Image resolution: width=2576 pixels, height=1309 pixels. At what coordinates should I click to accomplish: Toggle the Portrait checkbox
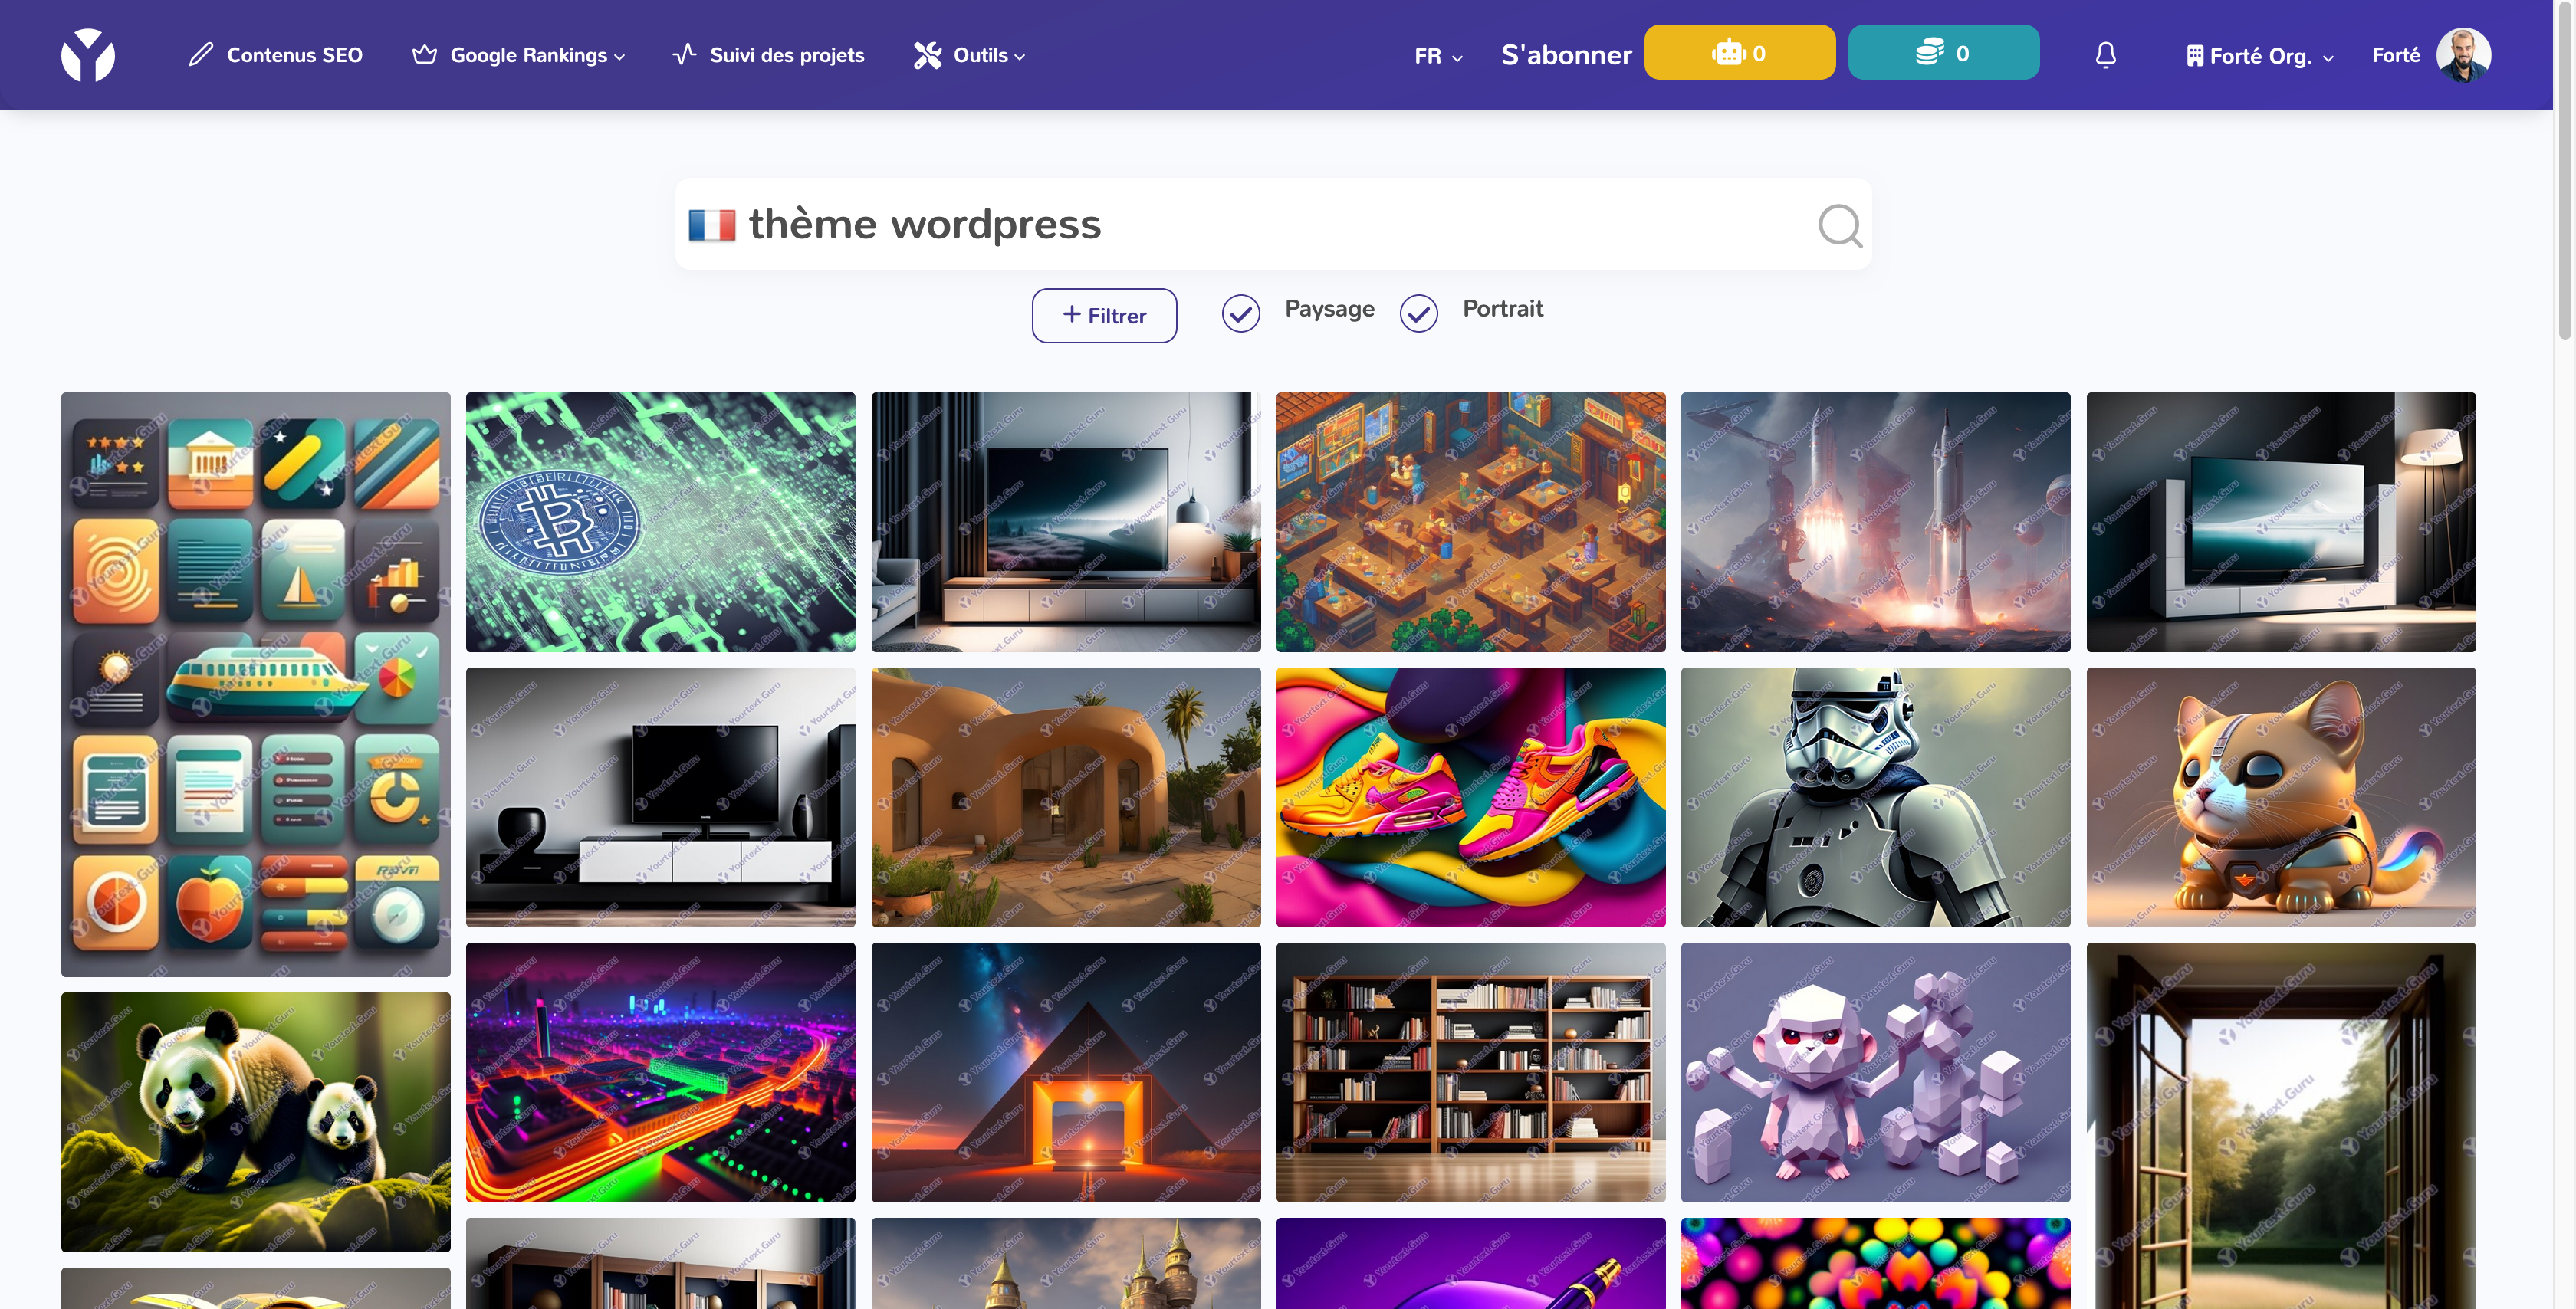coord(1419,314)
